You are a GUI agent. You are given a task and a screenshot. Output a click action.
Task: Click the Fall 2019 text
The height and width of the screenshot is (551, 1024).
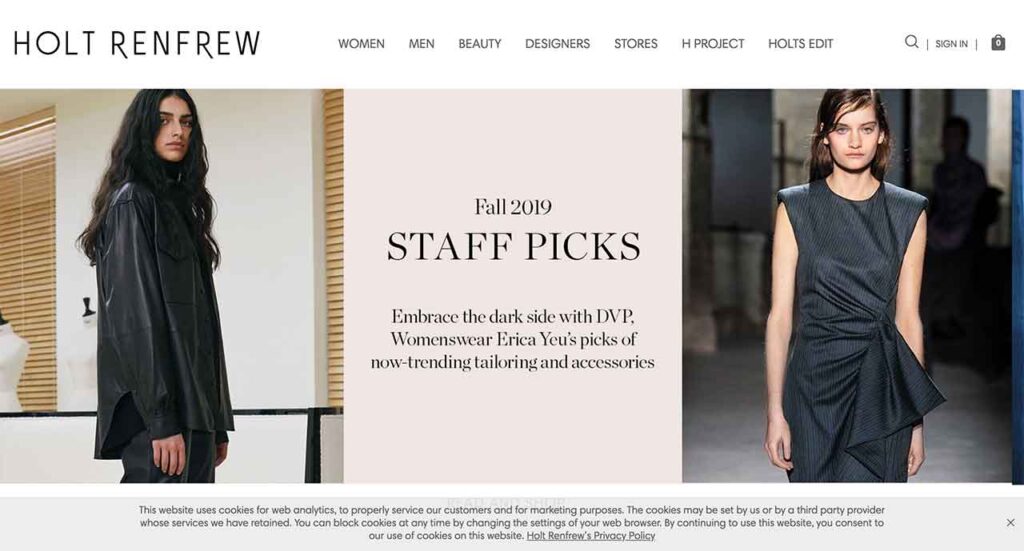point(513,207)
